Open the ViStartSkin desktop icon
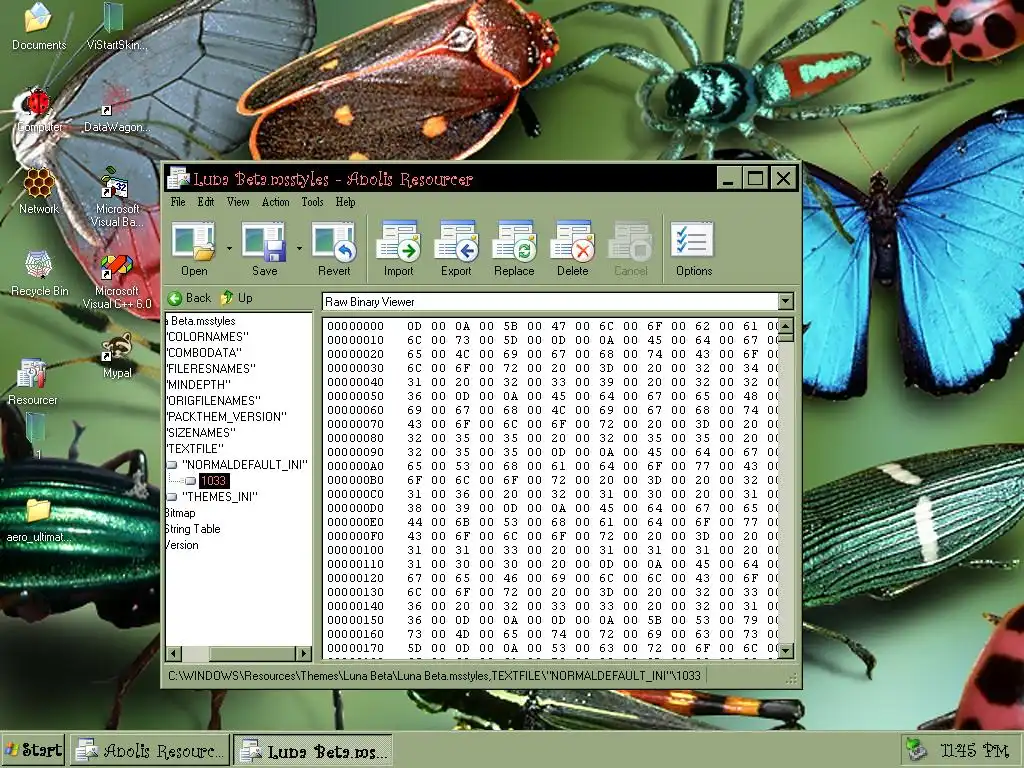The width and height of the screenshot is (1024, 768). pos(117,27)
